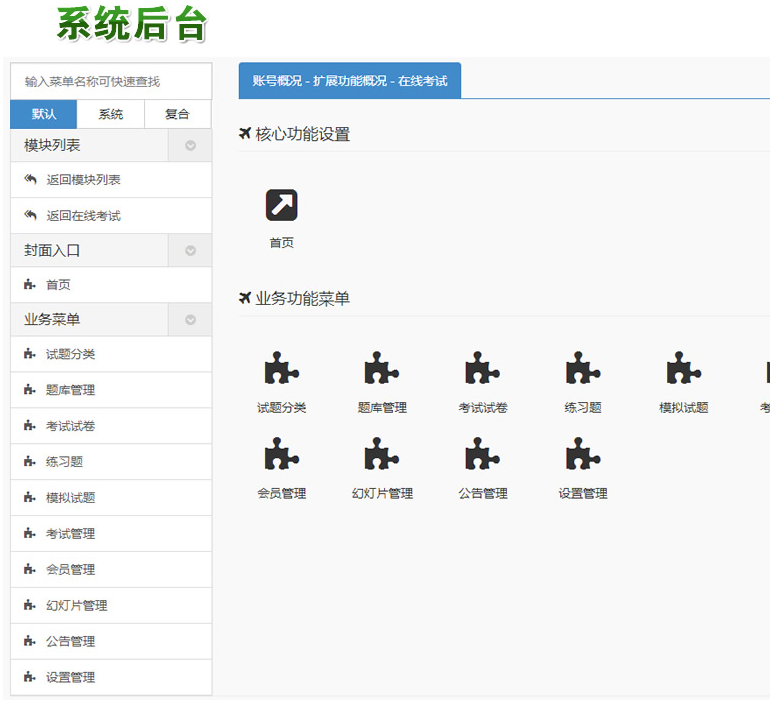Collapse the 业务菜单 section chevron
The height and width of the screenshot is (703, 783).
pyautogui.click(x=190, y=320)
